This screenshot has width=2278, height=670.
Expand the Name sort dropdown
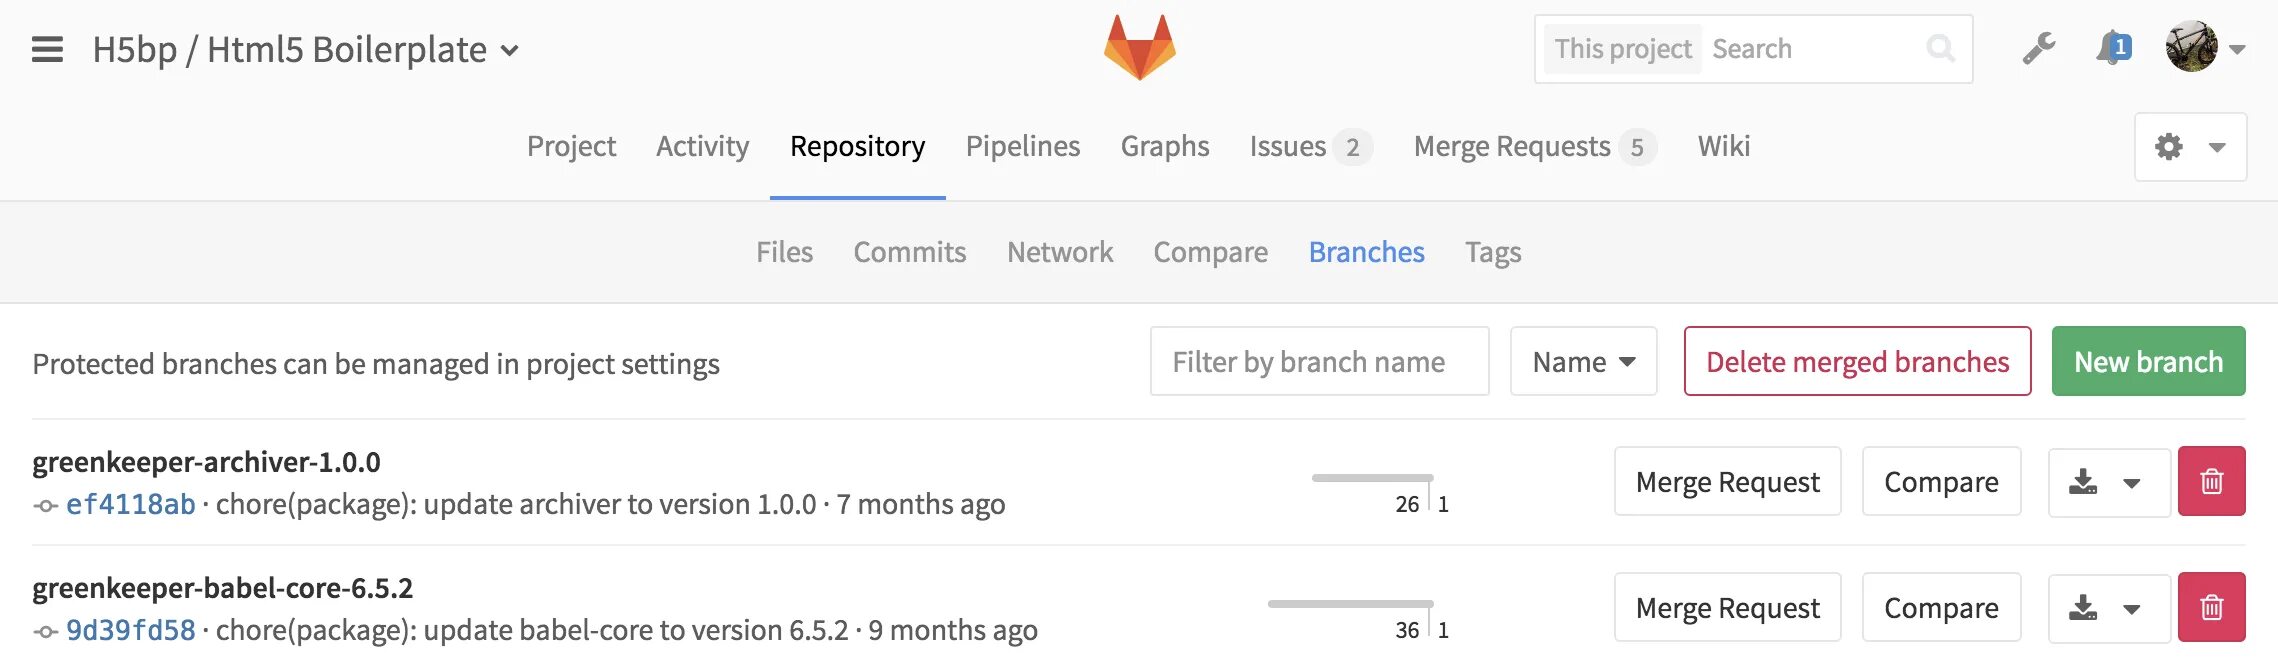point(1583,362)
